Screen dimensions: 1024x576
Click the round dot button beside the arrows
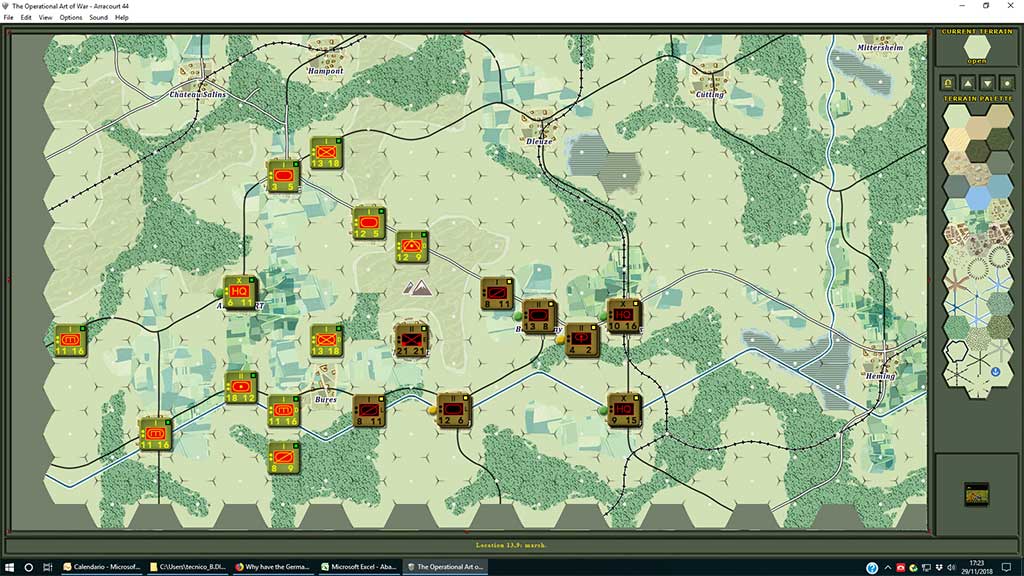tap(1006, 83)
